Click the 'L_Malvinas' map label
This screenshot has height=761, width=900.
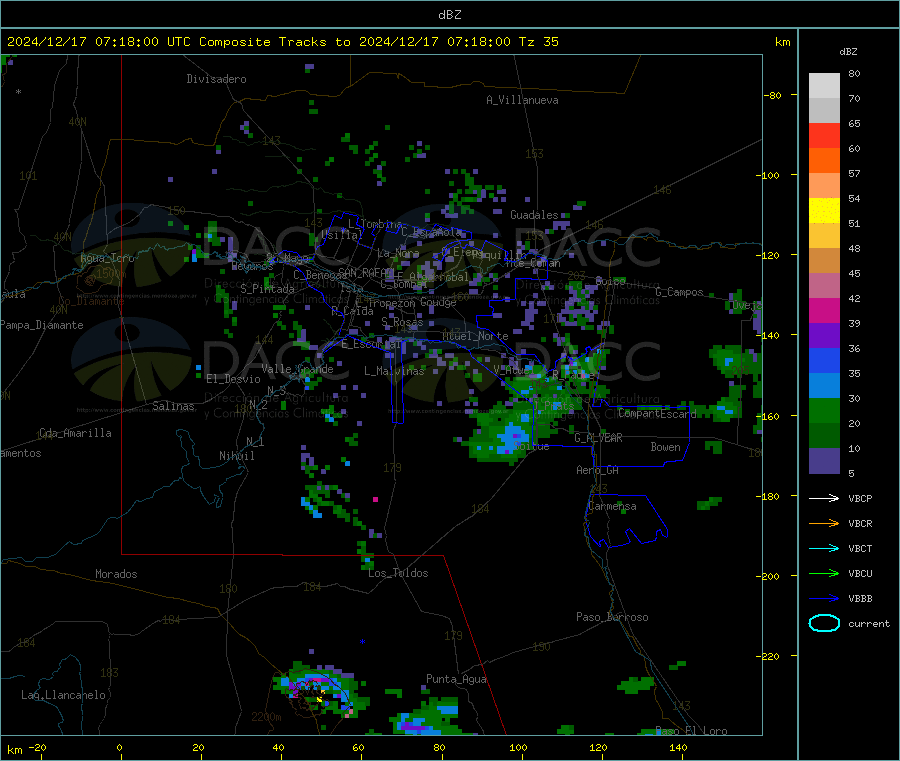[x=394, y=371]
